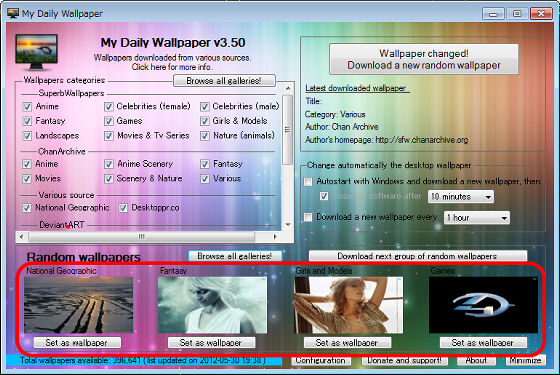Screen dimensions: 560x375
Task: Select the National Geographic beach thumbnail
Action: tap(78, 305)
